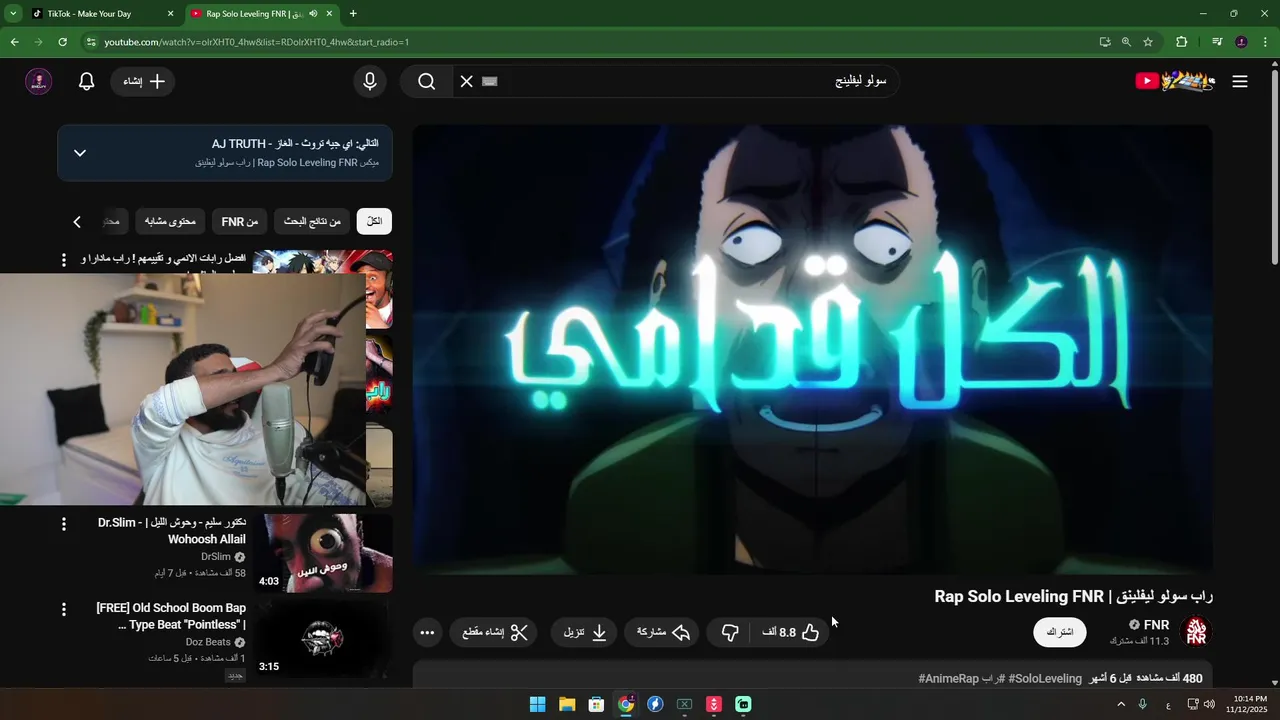Click the #SoloLeveling hashtag
Image resolution: width=1280 pixels, height=720 pixels.
(1045, 678)
